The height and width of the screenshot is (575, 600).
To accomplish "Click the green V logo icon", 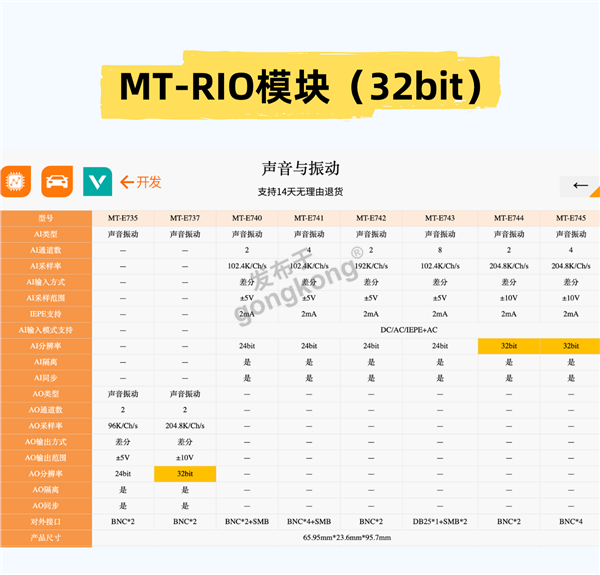I will (x=97, y=181).
